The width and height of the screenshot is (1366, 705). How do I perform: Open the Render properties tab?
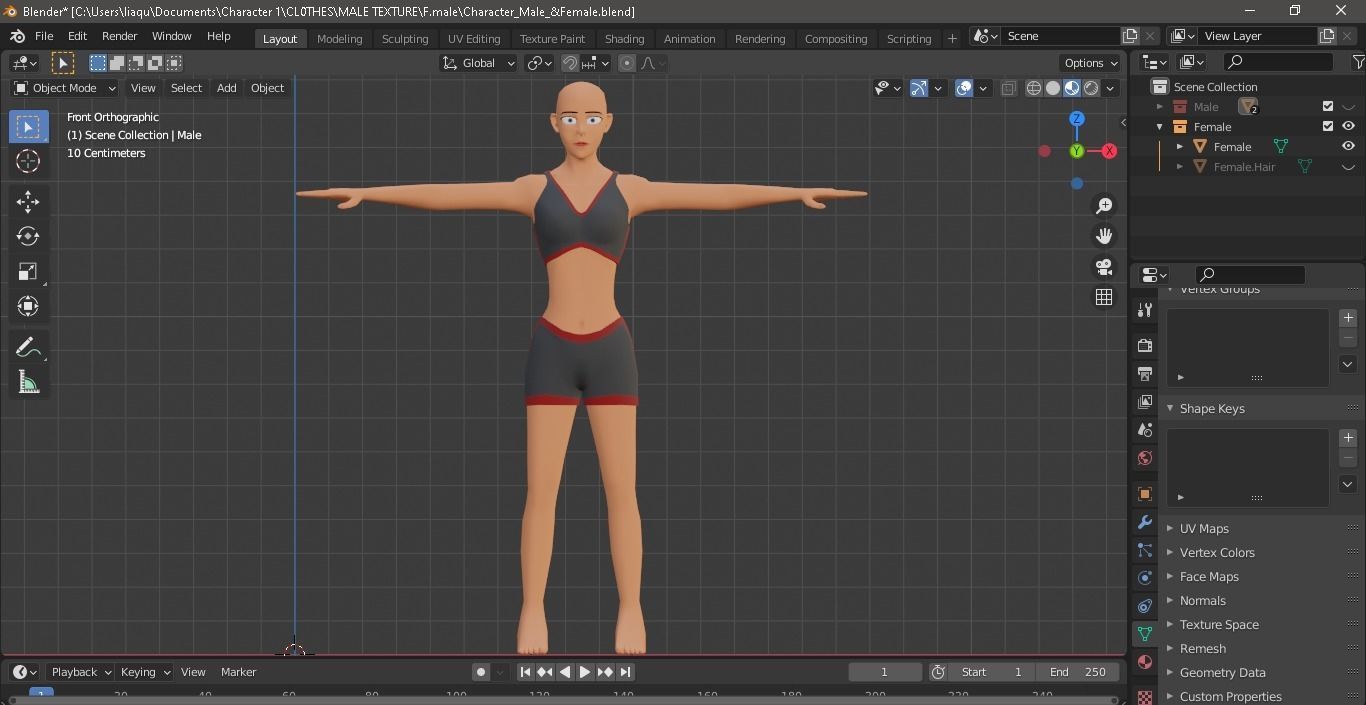(1145, 346)
